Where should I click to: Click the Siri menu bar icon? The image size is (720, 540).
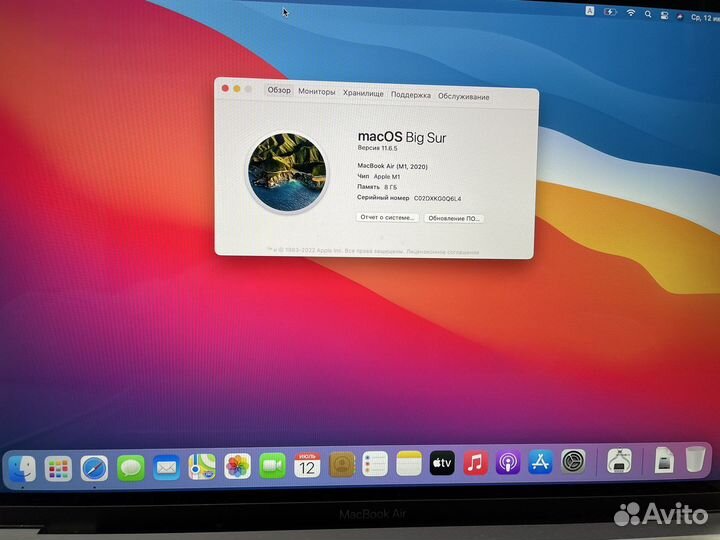(x=680, y=16)
